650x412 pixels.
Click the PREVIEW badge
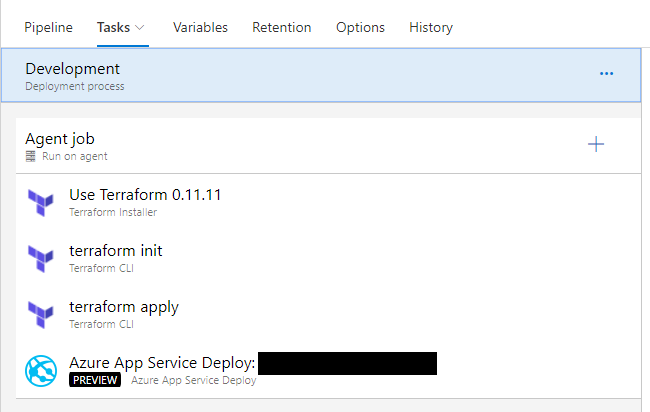pos(95,380)
